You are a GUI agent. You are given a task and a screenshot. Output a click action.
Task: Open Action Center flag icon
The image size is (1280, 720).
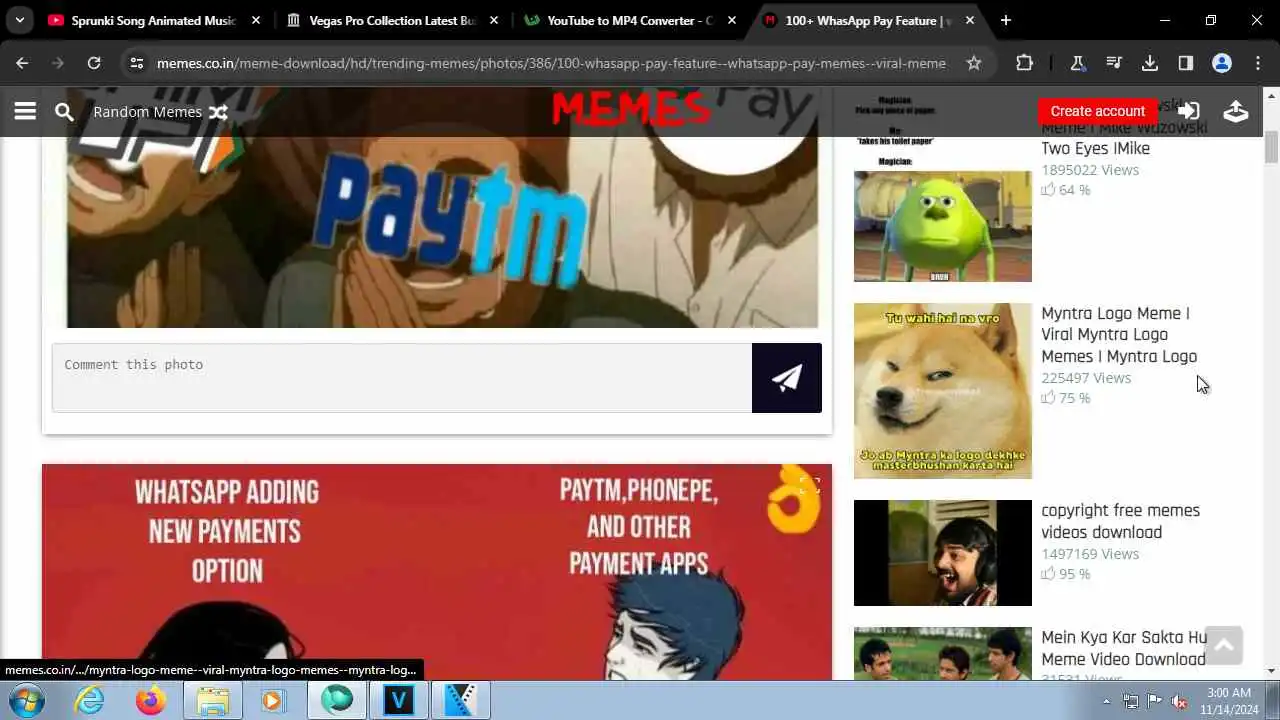pyautogui.click(x=1154, y=701)
